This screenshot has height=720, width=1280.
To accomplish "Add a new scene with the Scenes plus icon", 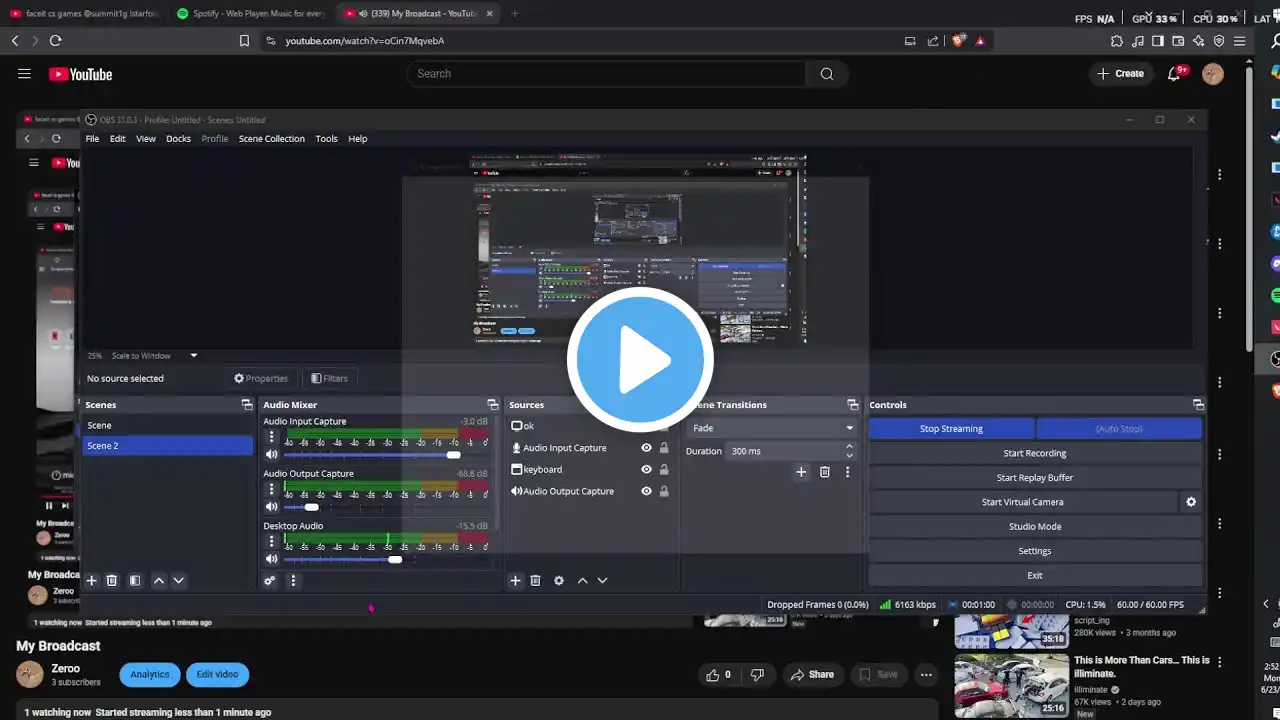I will [x=91, y=580].
